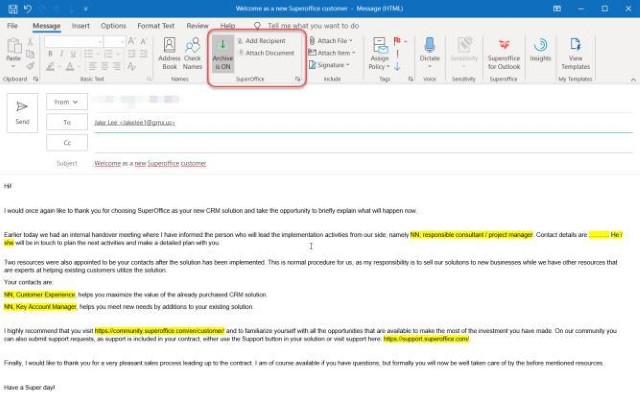This screenshot has width=640, height=408.
Task: Click the Clear Formatting icon
Action: 131,66
